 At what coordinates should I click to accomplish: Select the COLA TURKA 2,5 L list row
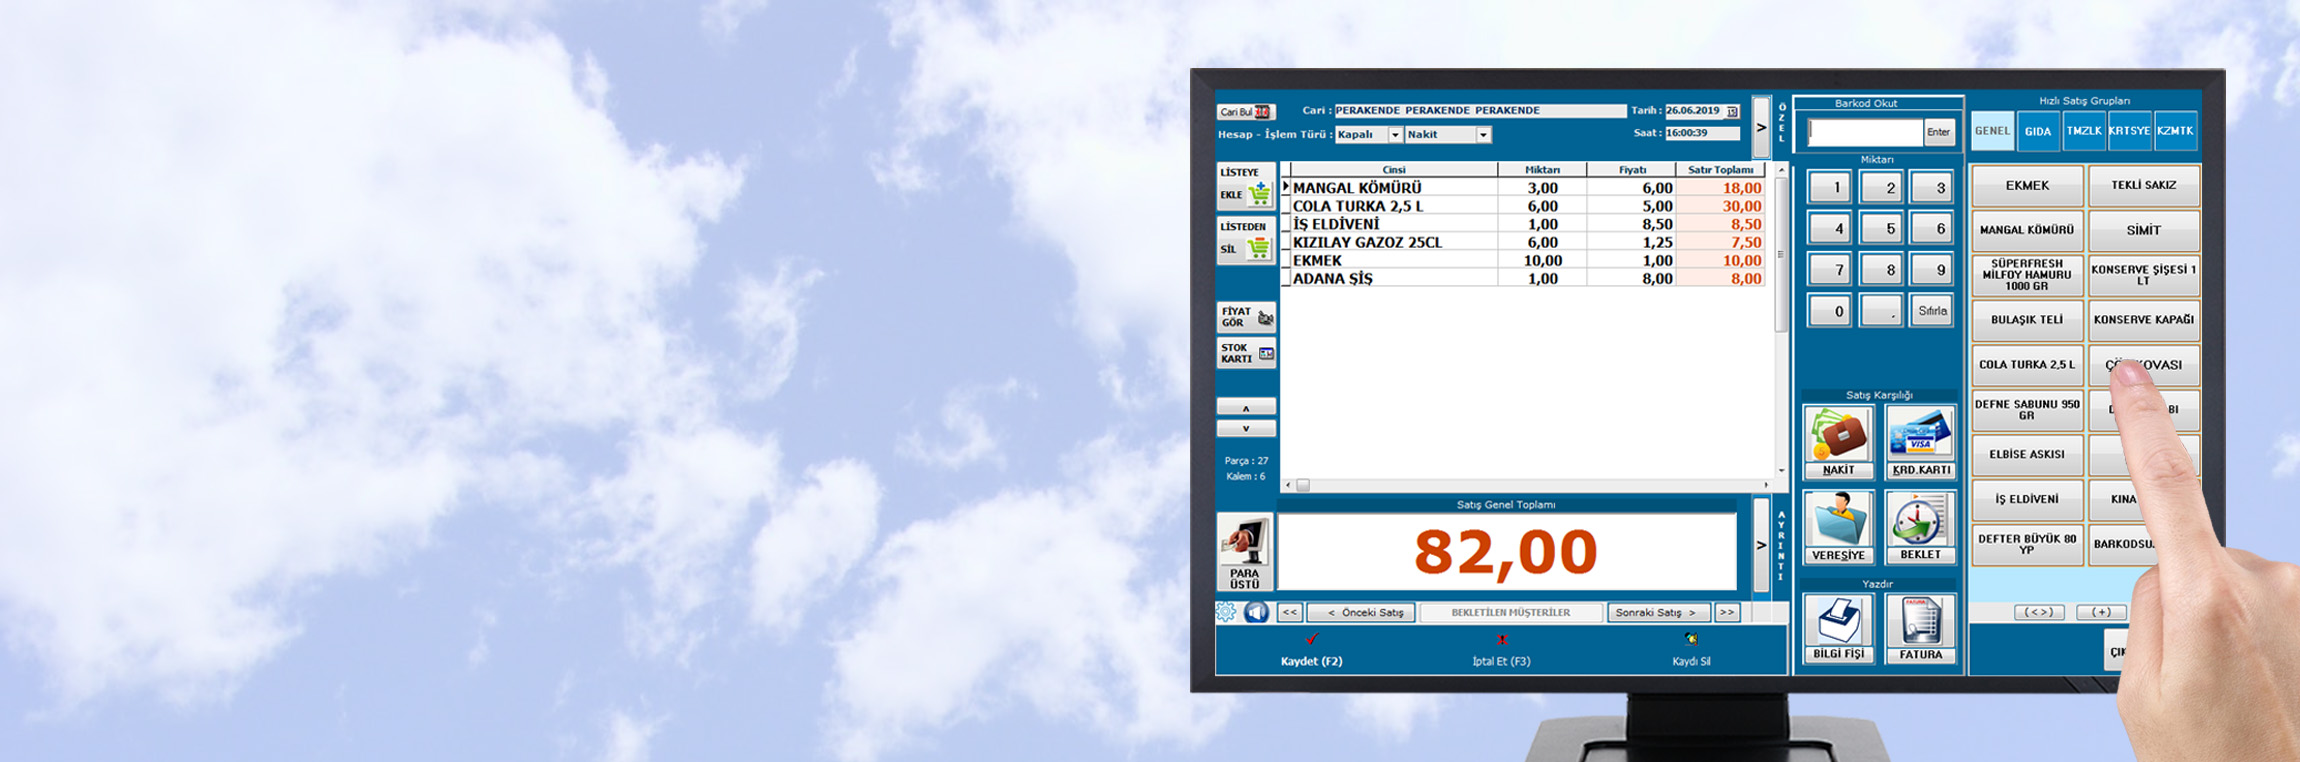(x=1523, y=206)
